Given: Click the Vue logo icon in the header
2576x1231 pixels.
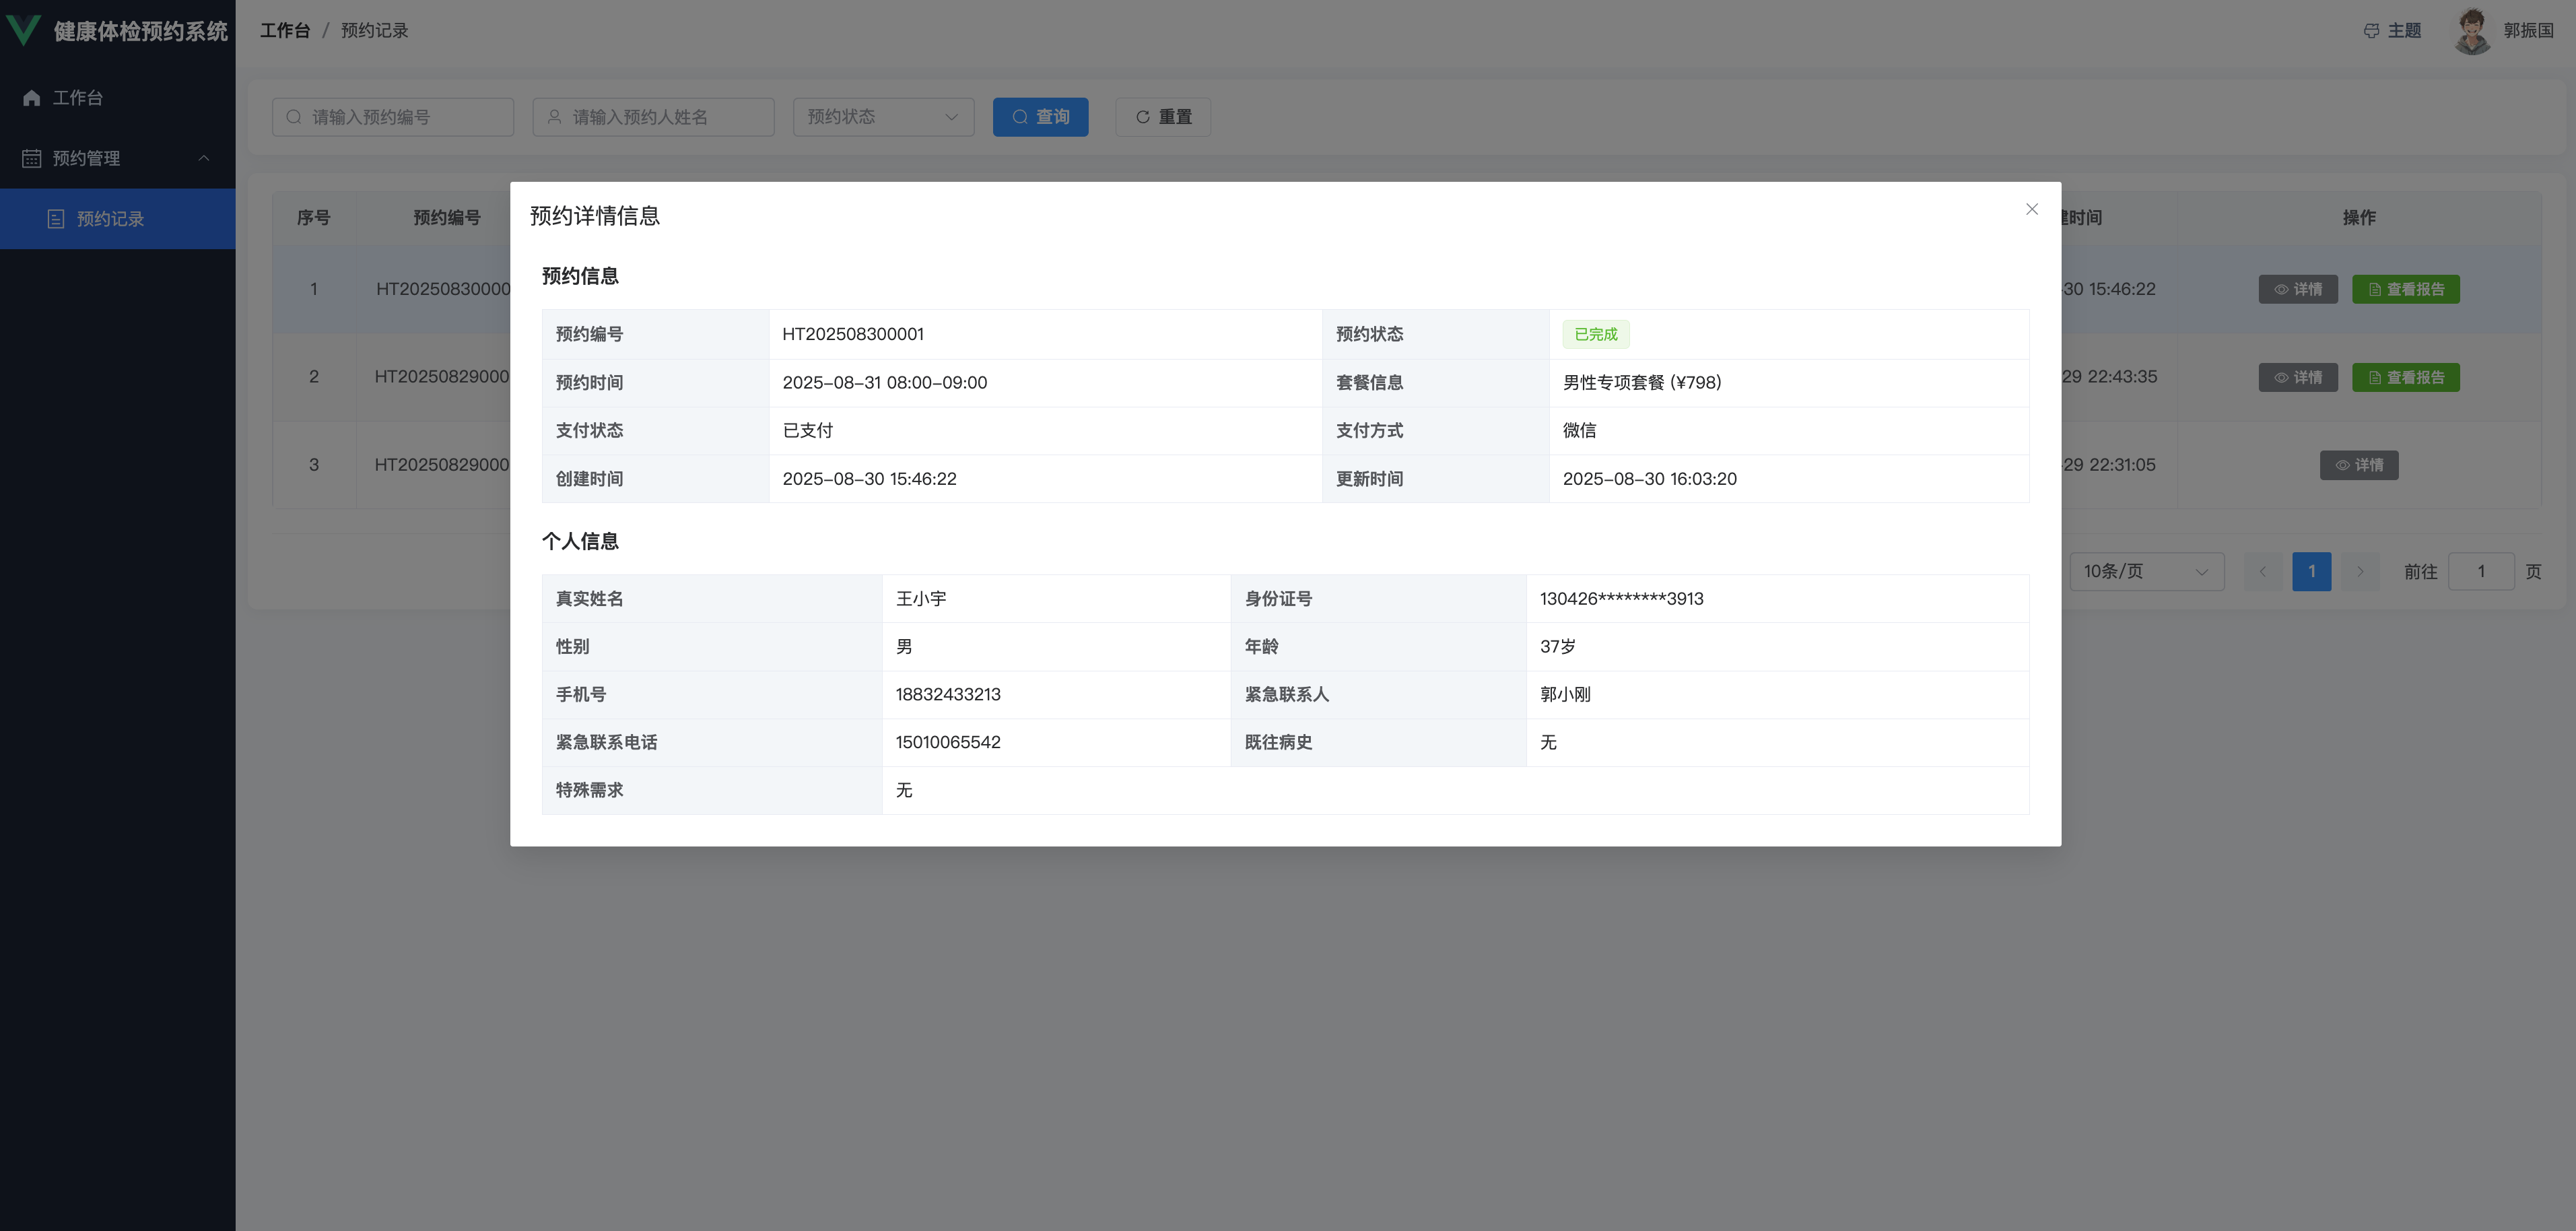Looking at the screenshot, I should tap(24, 30).
